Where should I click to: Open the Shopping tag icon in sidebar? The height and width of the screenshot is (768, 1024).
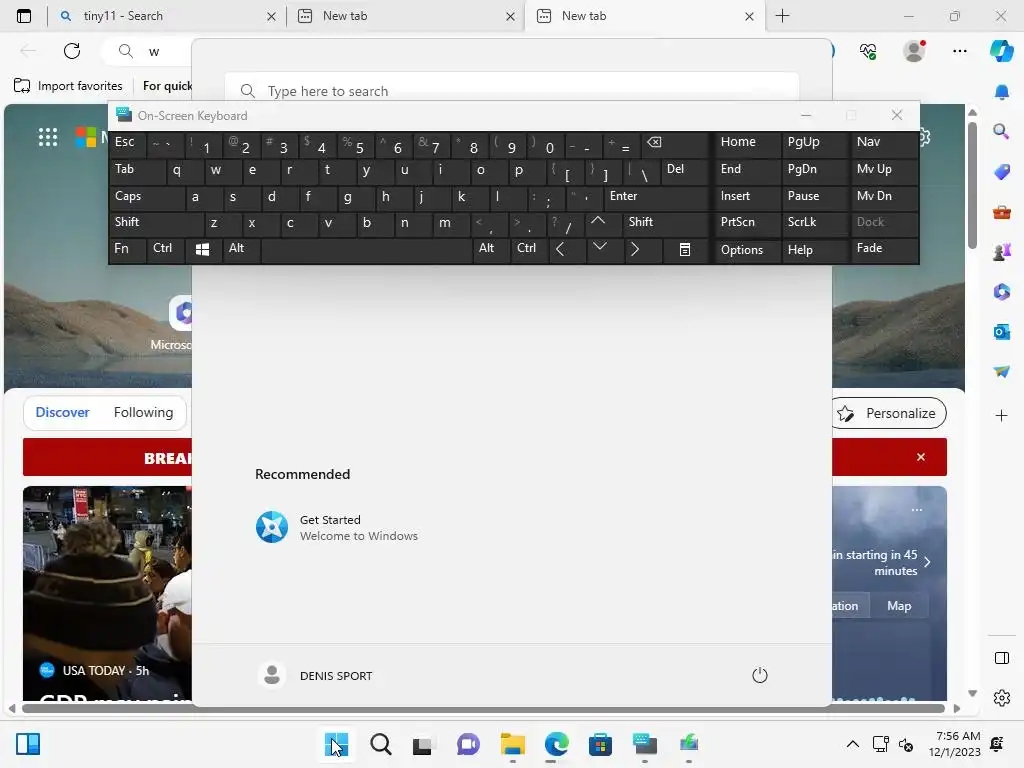[1001, 172]
